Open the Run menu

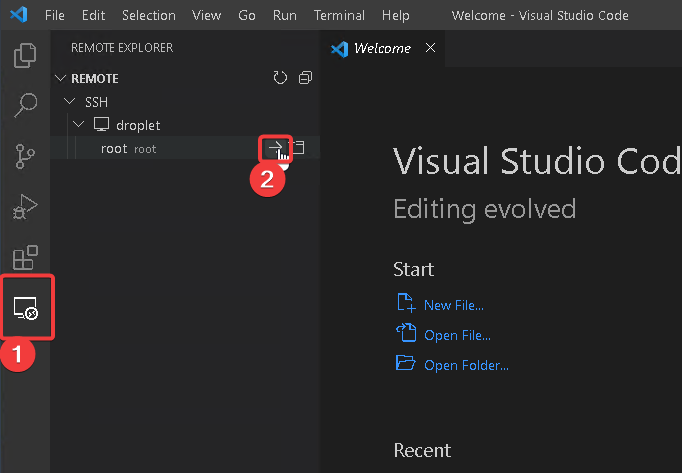pyautogui.click(x=285, y=15)
